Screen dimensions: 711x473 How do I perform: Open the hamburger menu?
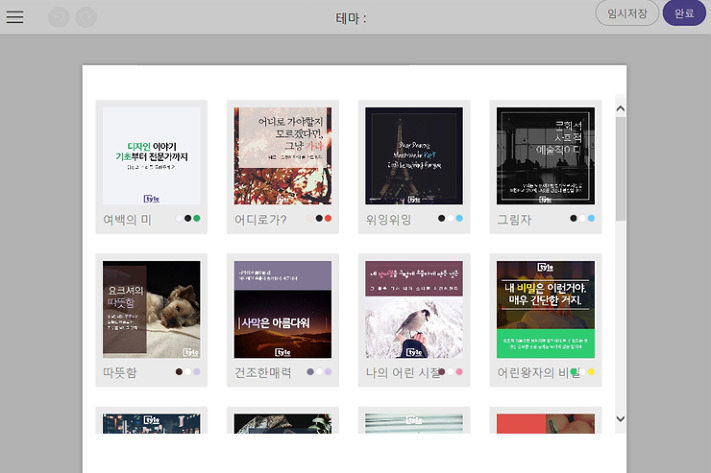[15, 17]
